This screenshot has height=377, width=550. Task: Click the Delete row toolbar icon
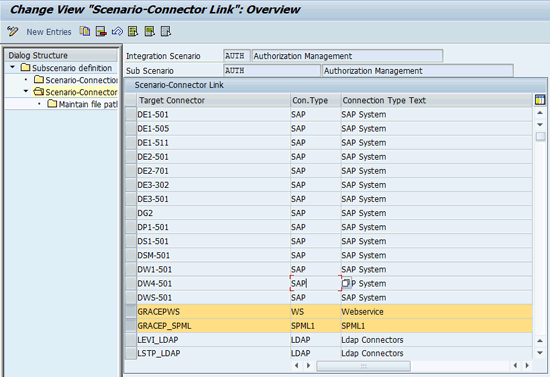click(x=101, y=32)
